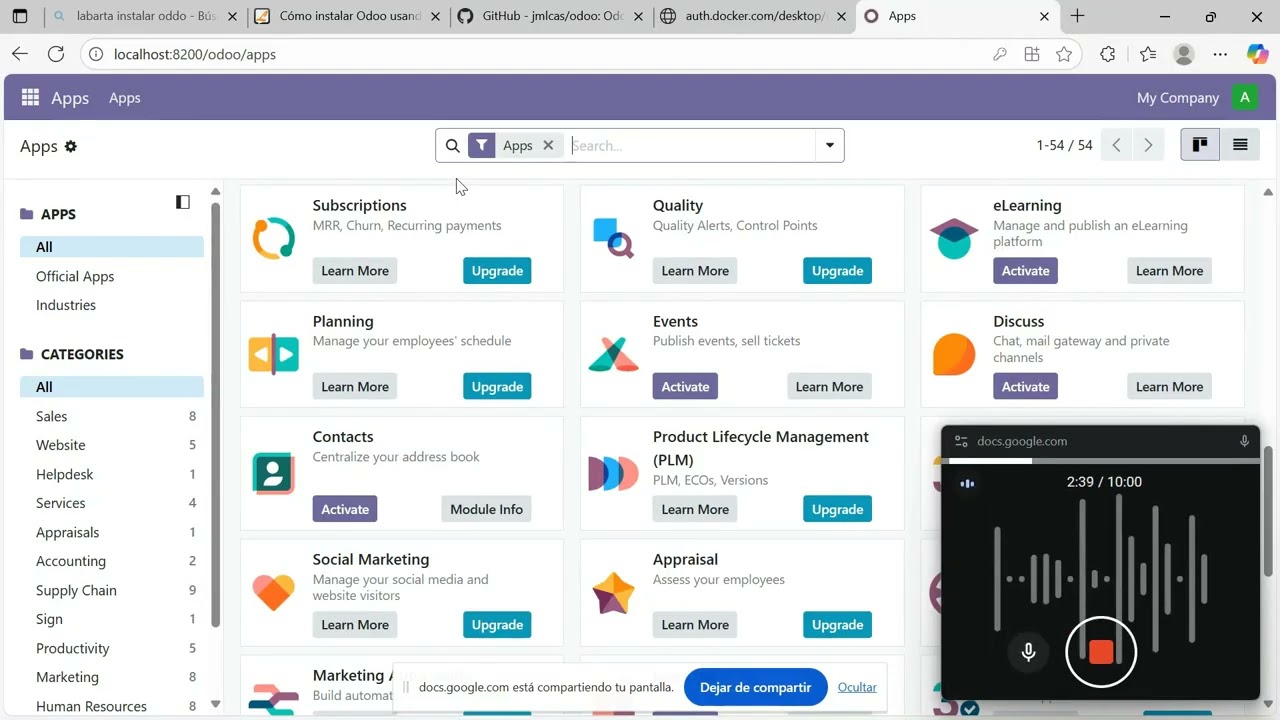Select Industries in sidebar
This screenshot has height=720, width=1280.
pyautogui.click(x=66, y=305)
